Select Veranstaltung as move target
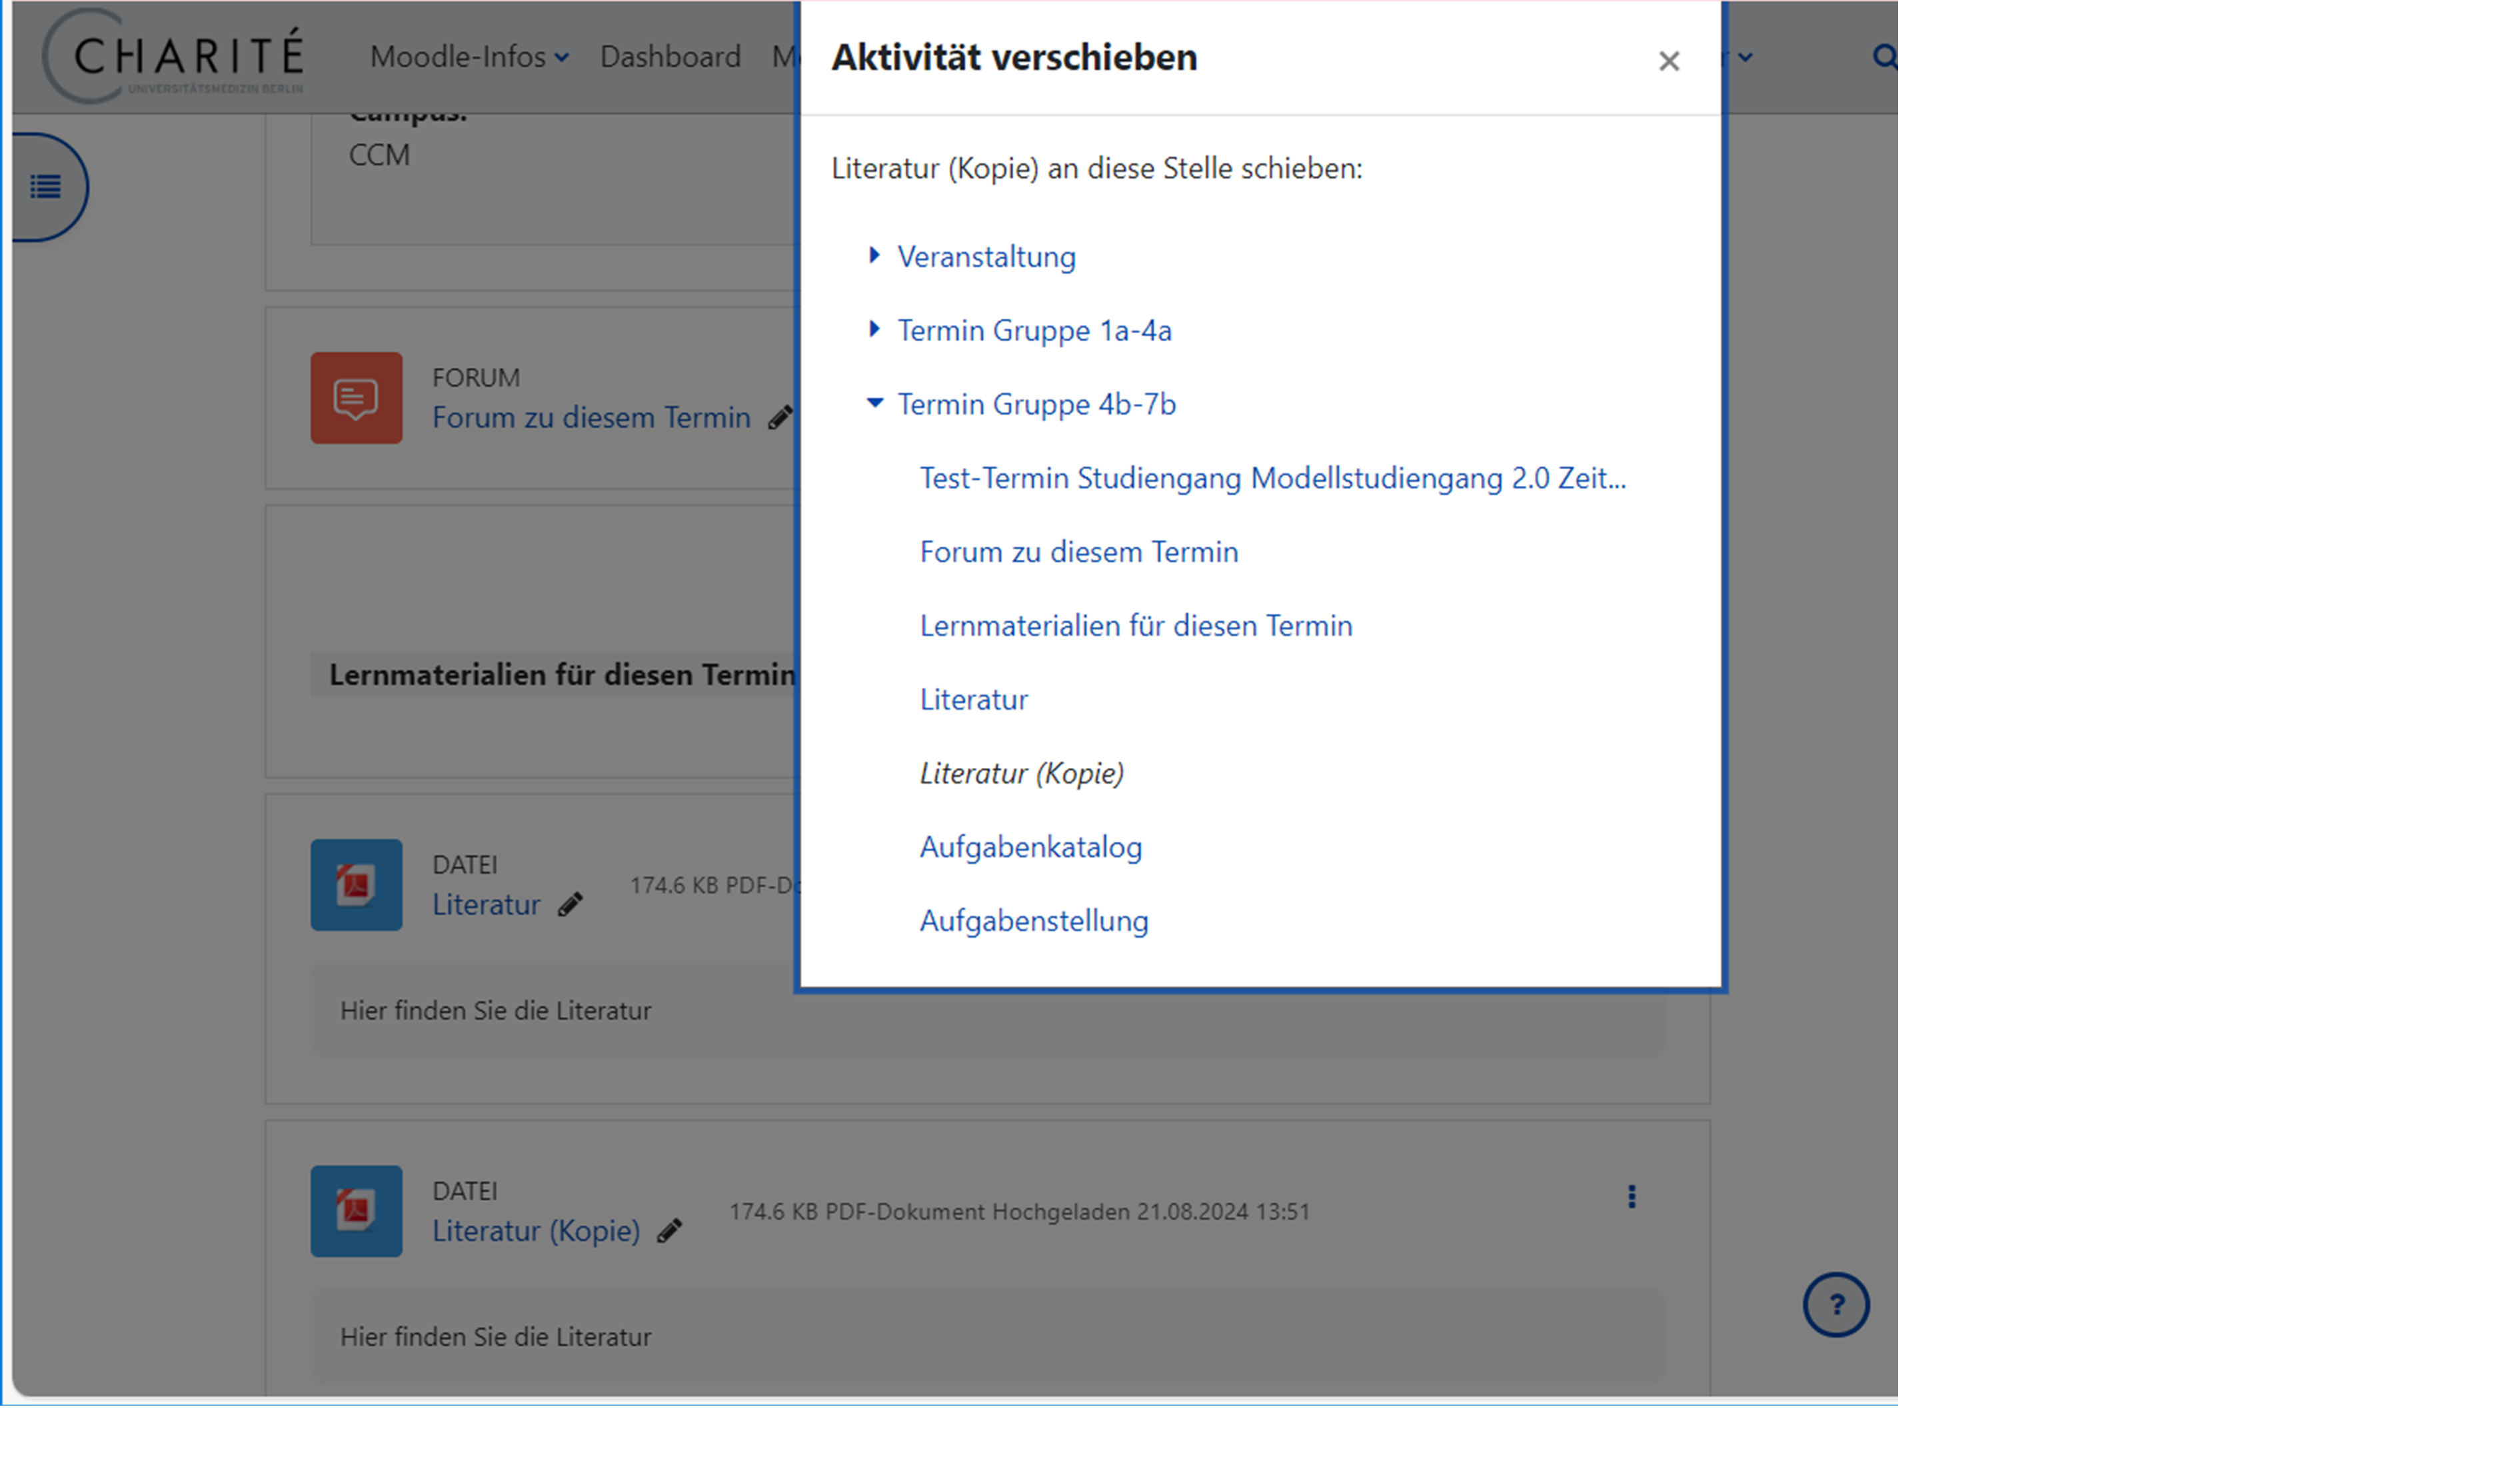 point(986,257)
